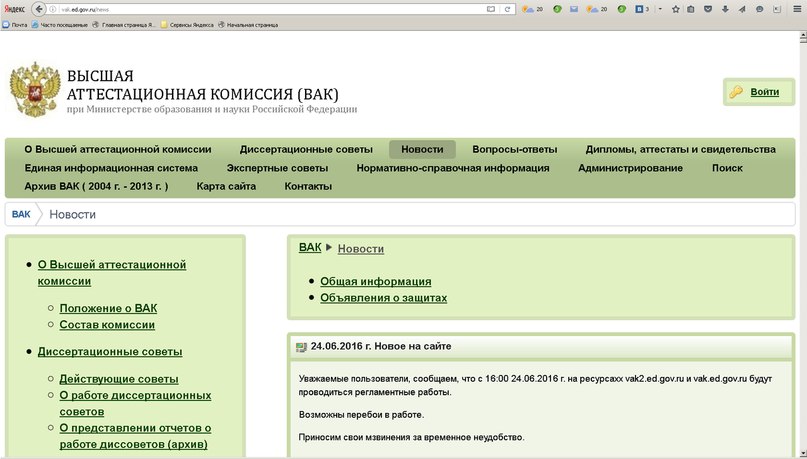Screen dimensions: 807x459
Task: Click green Yandex icon left of mail icon
Action: click(557, 9)
